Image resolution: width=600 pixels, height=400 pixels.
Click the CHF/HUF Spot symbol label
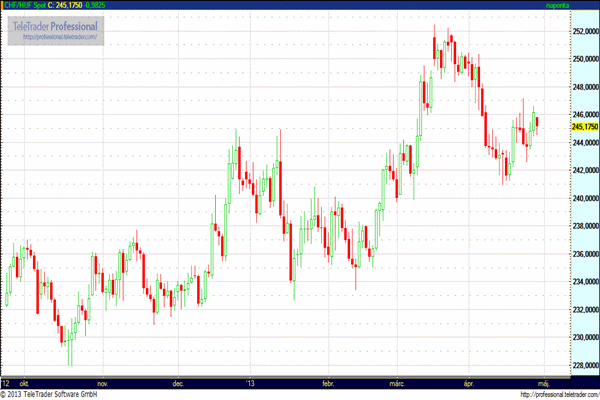[27, 5]
